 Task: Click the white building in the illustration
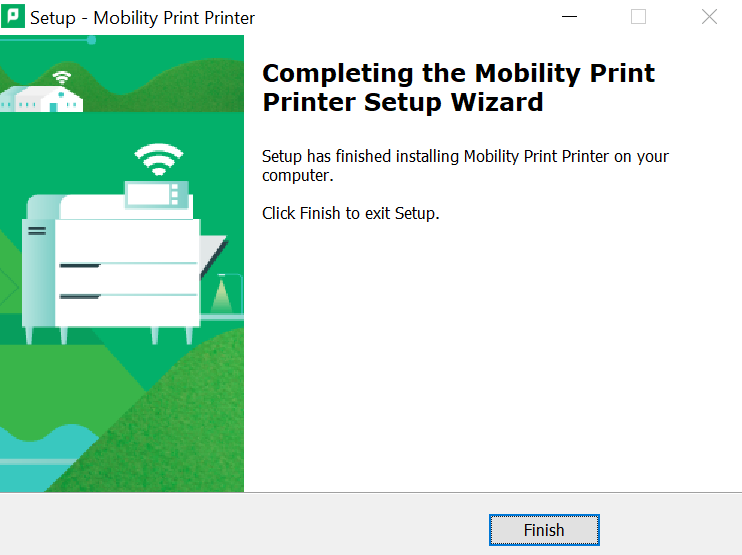pos(42,99)
